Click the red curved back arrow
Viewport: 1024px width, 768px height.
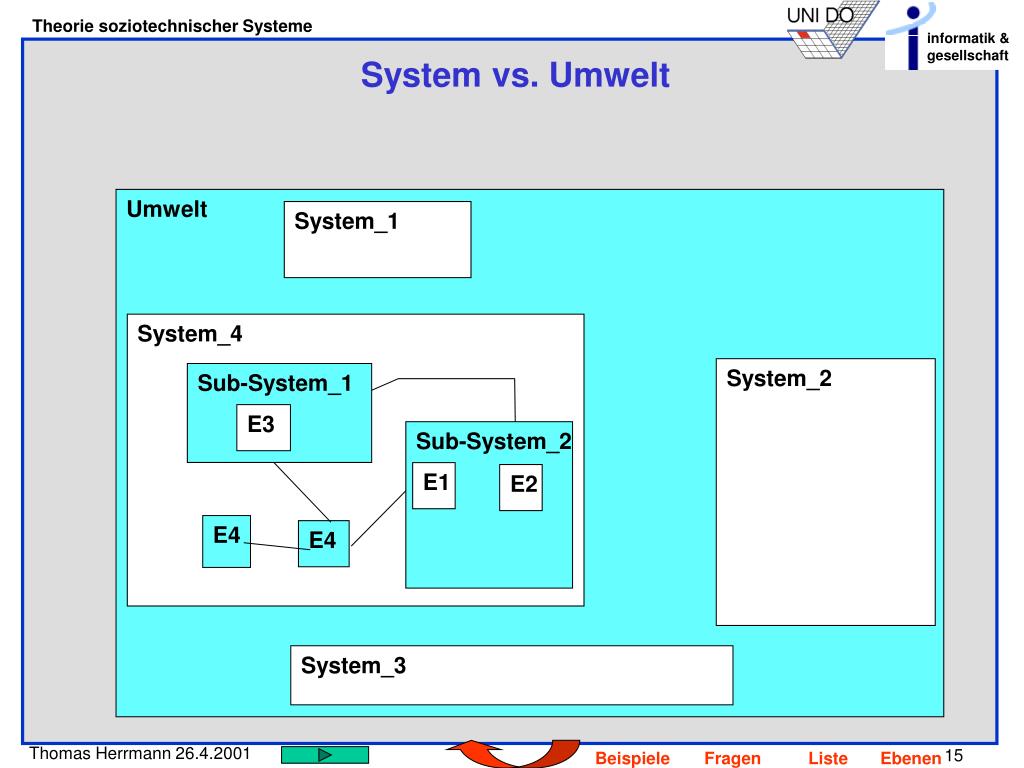[513, 754]
